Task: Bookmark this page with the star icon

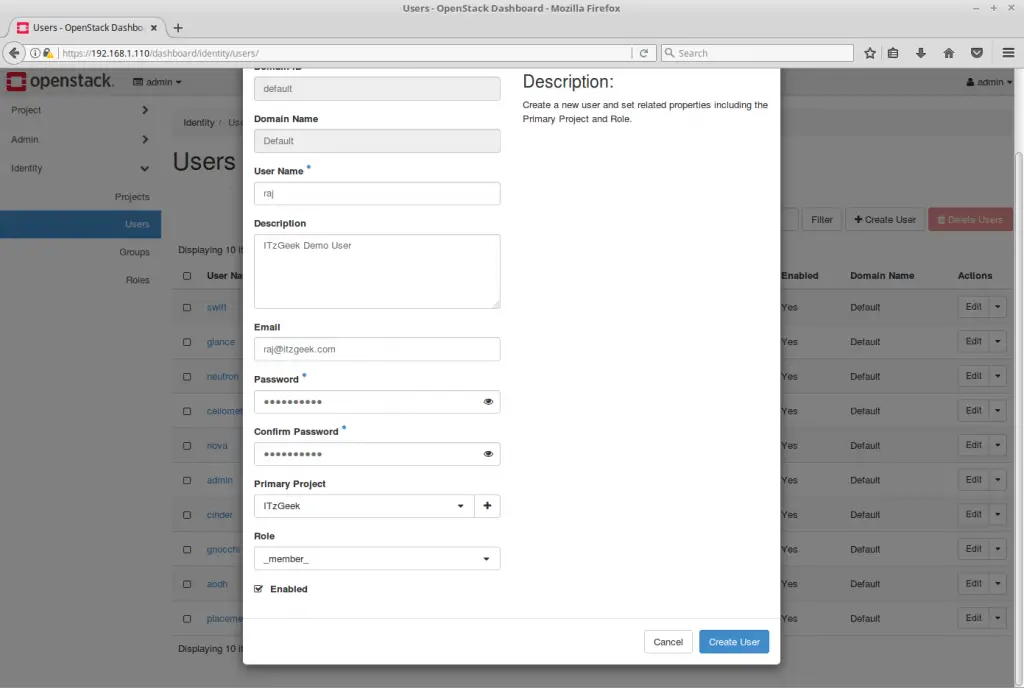Action: (x=870, y=53)
